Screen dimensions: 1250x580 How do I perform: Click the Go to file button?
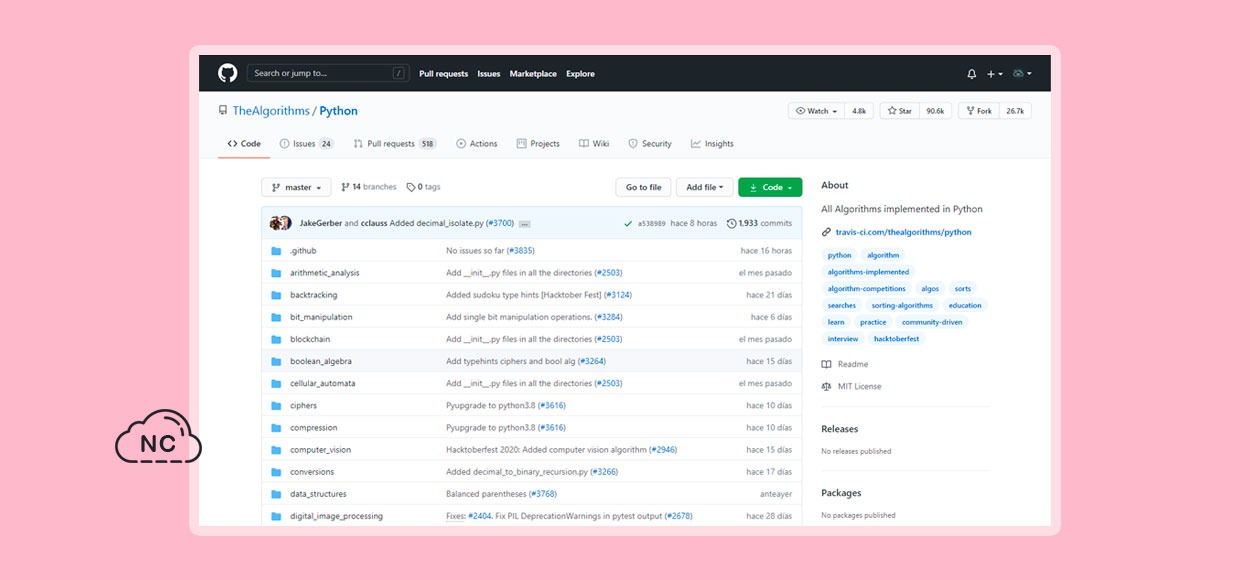pyautogui.click(x=643, y=187)
